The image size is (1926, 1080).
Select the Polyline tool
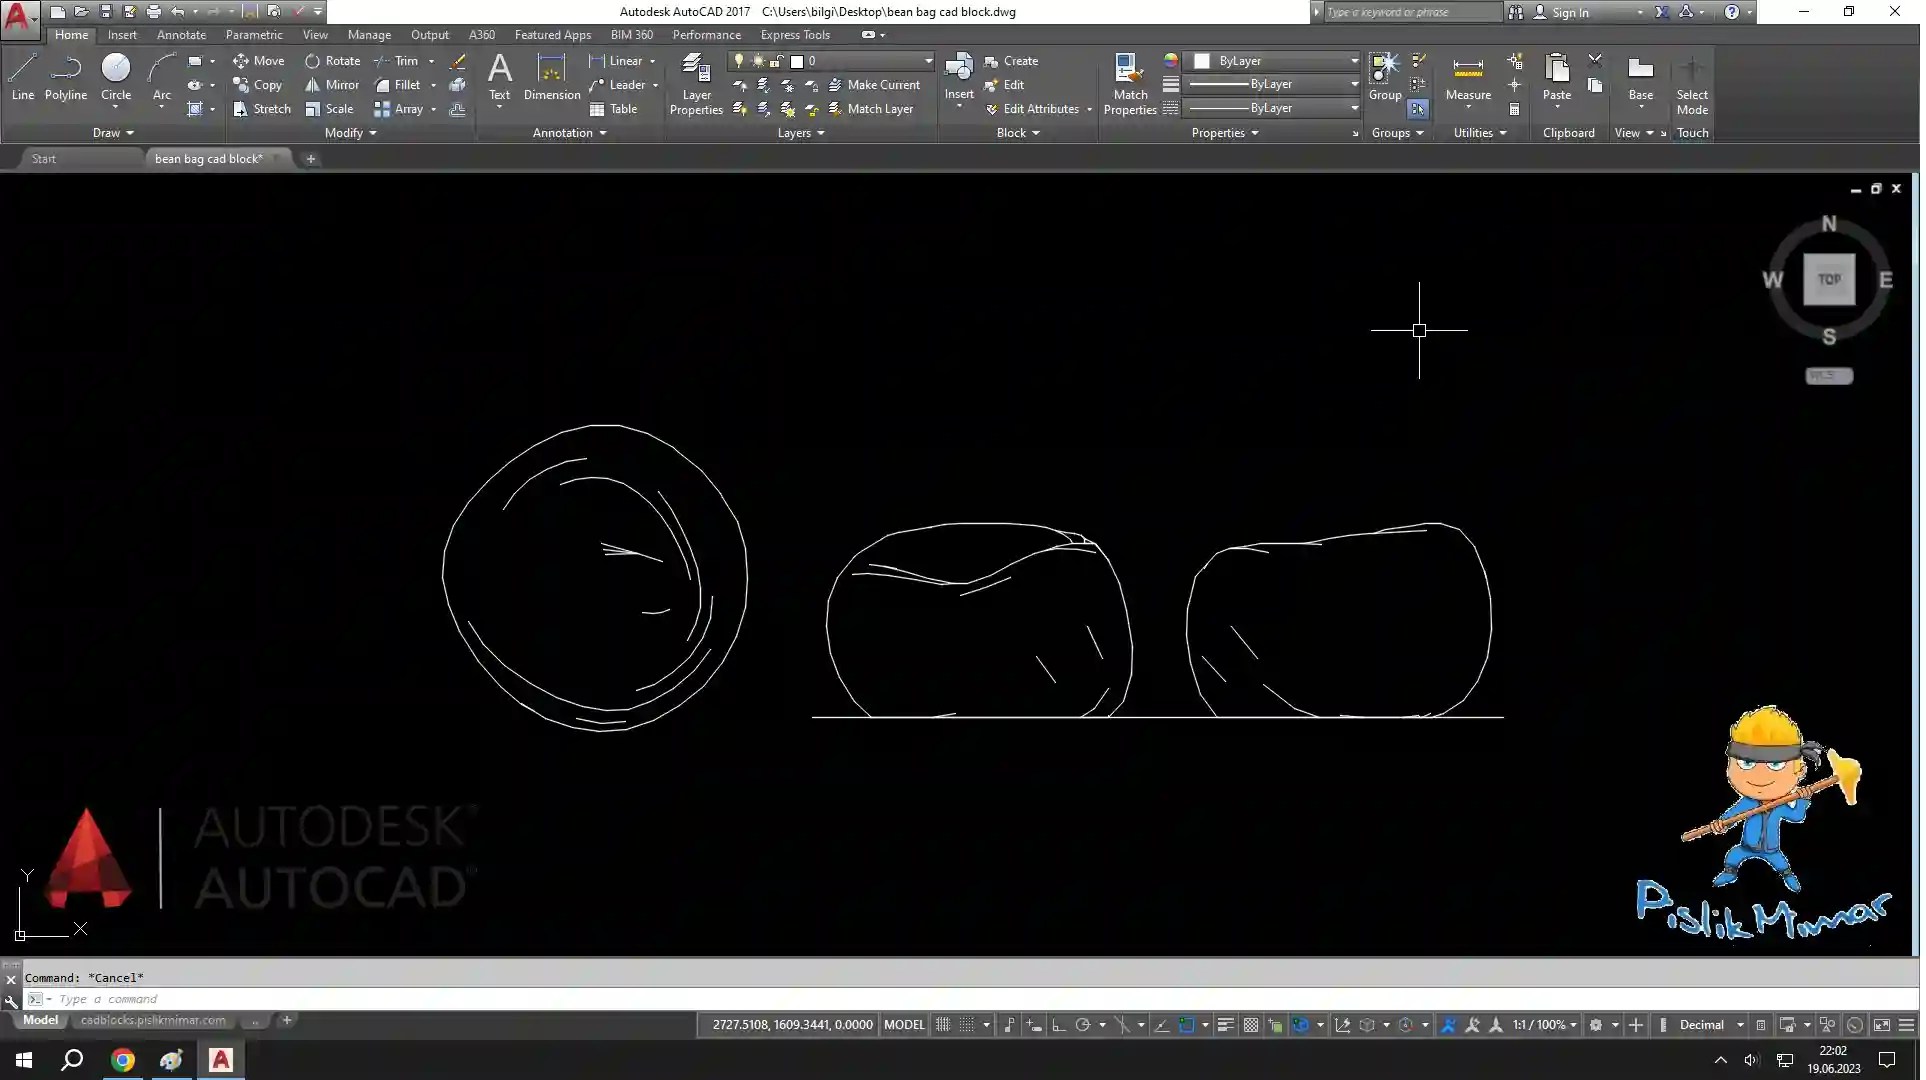[x=66, y=75]
